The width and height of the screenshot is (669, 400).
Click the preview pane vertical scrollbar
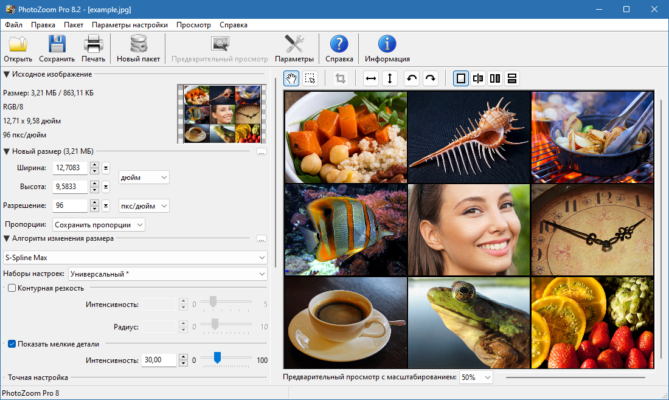click(661, 229)
